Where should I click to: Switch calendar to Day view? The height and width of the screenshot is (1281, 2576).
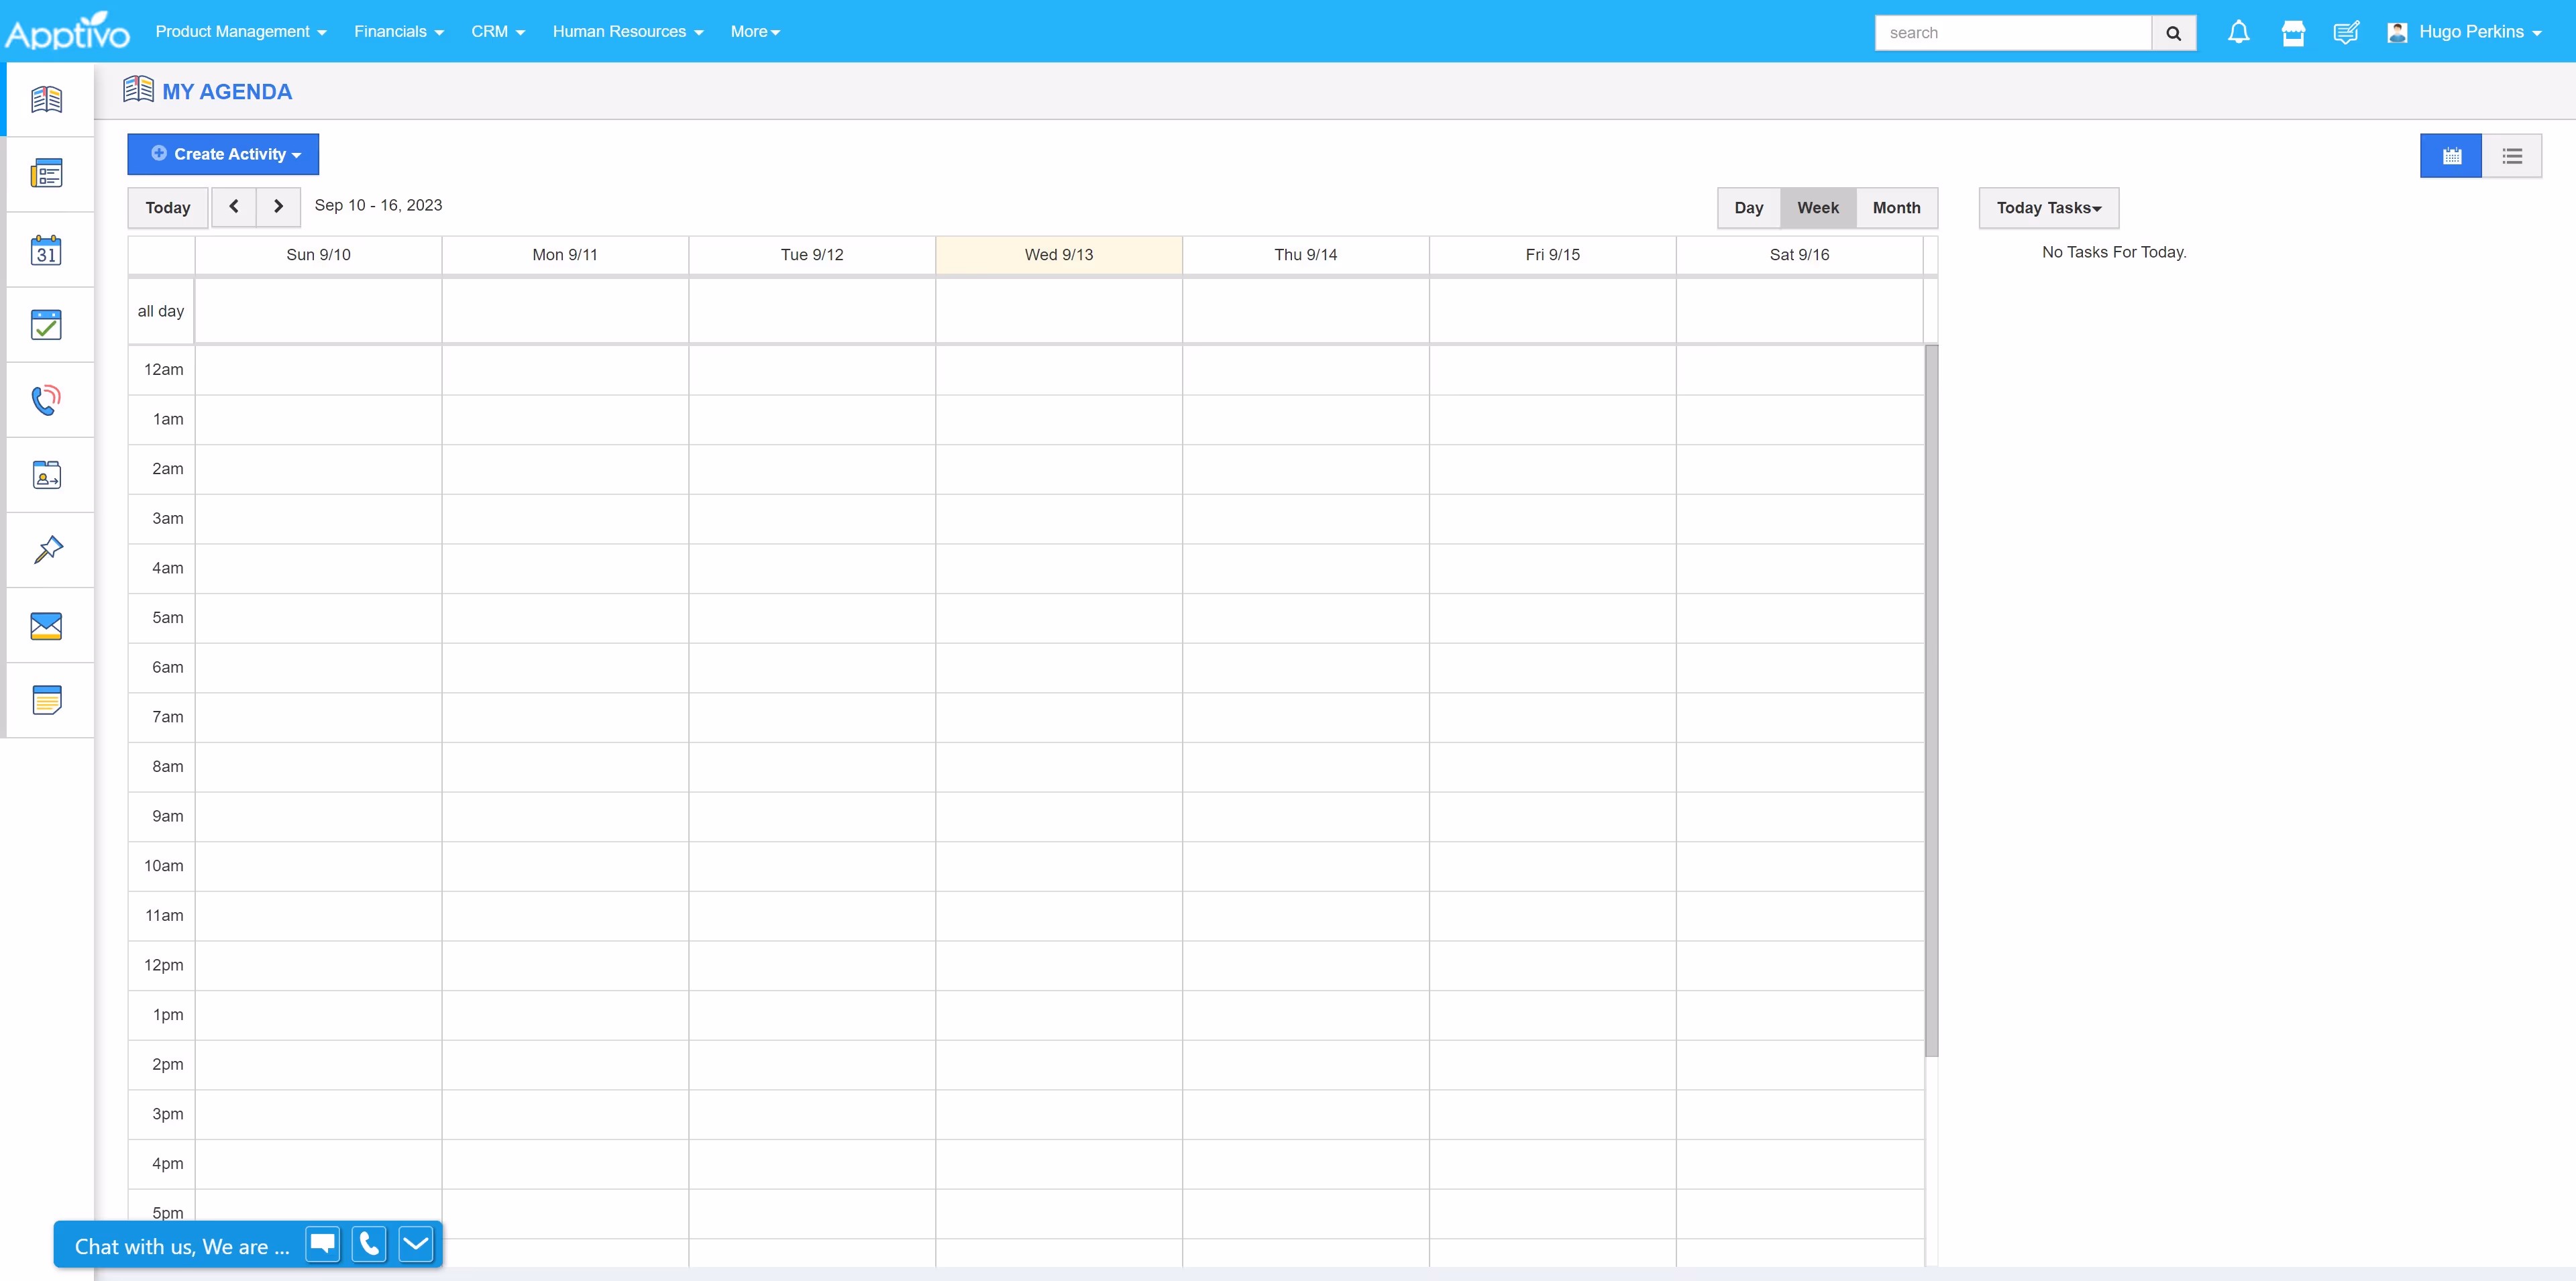click(x=1748, y=208)
